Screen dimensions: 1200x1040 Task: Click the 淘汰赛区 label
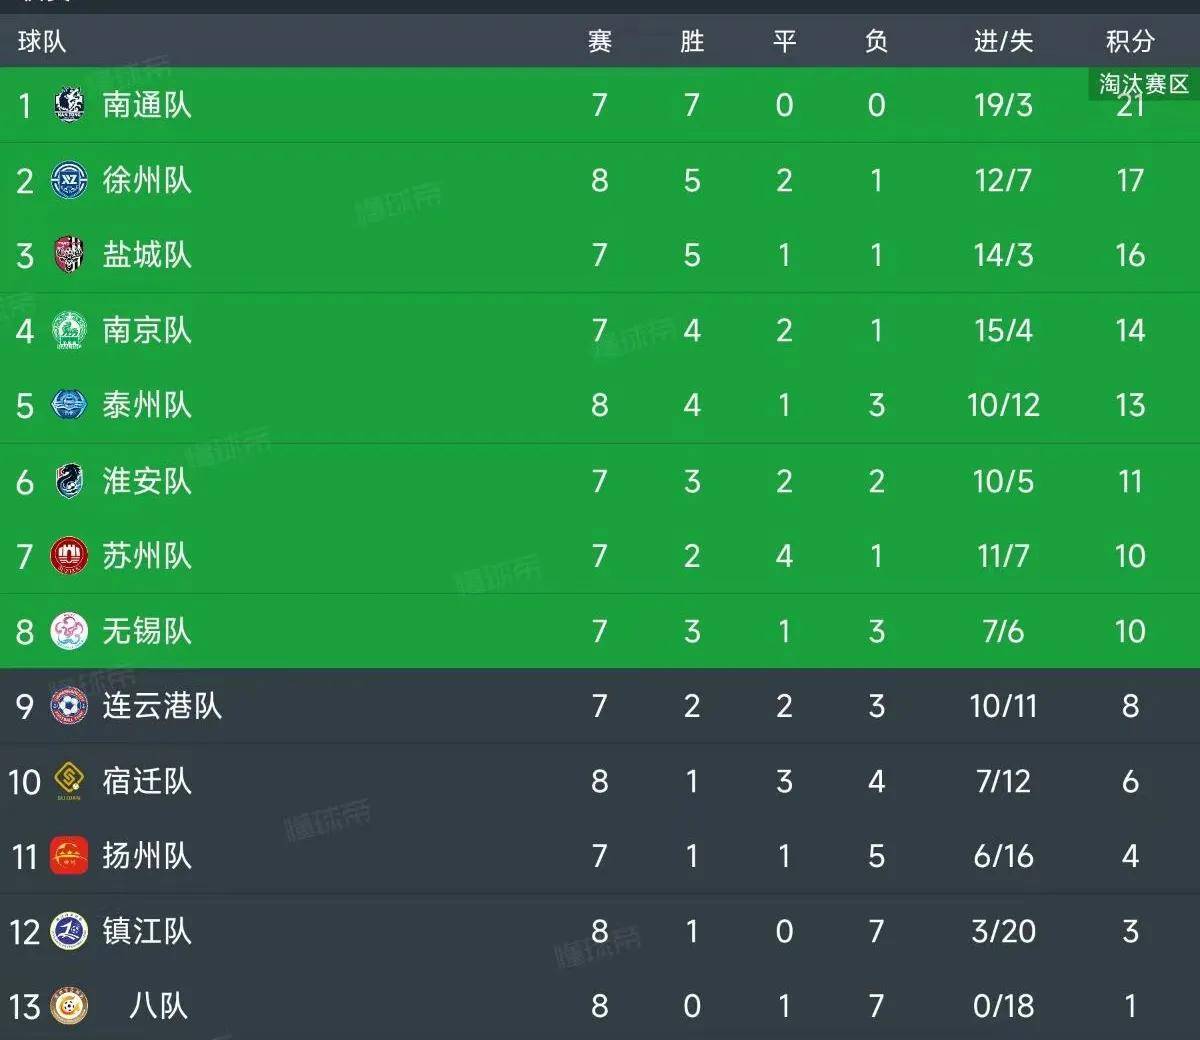pyautogui.click(x=1144, y=84)
